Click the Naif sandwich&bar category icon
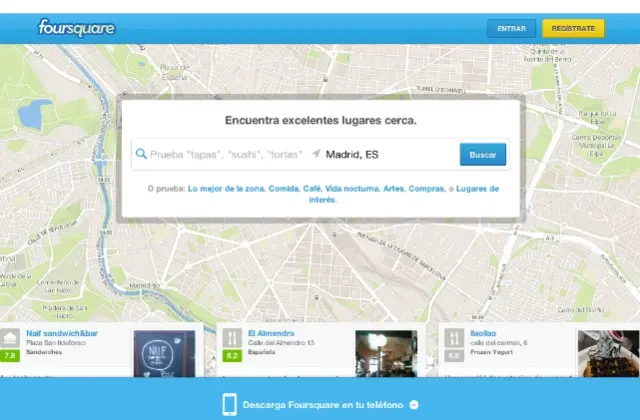640x420 pixels. point(11,337)
